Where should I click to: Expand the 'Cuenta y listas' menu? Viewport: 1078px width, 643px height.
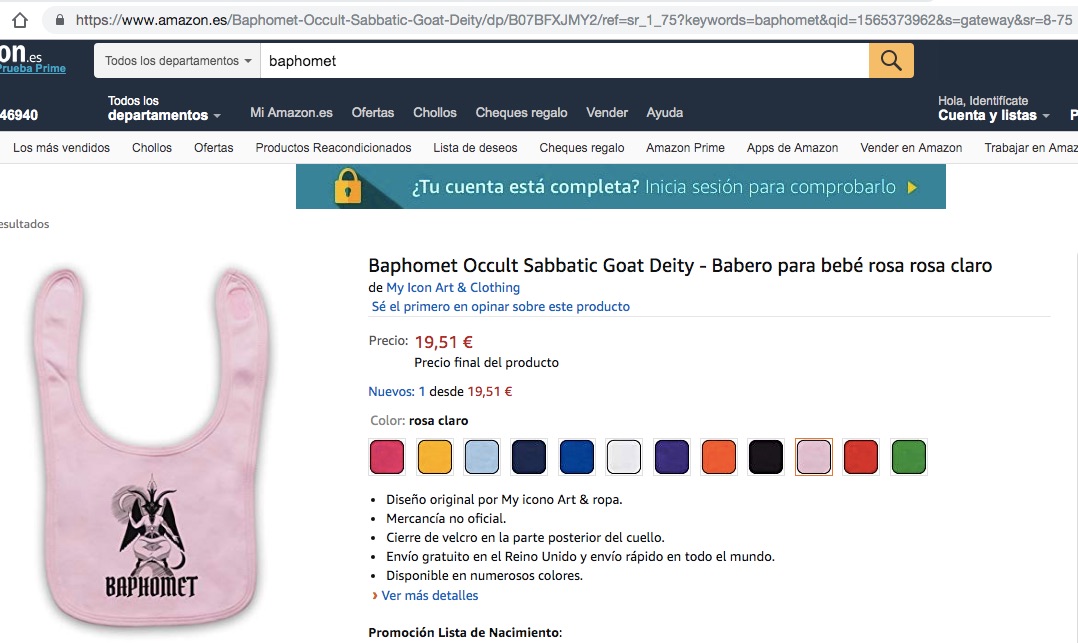tap(993, 115)
